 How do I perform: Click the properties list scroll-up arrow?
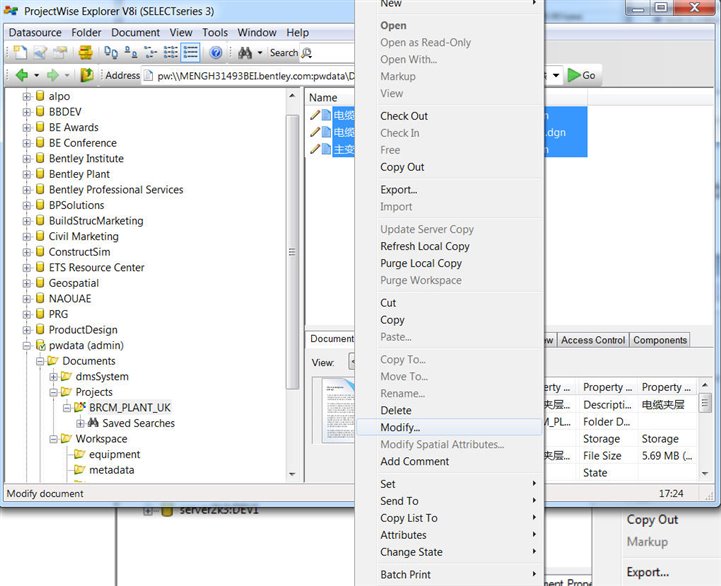[x=704, y=385]
